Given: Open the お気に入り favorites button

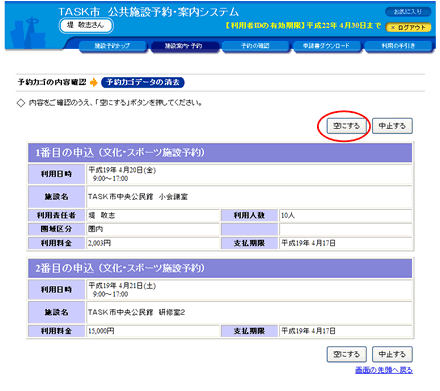Looking at the screenshot, I should point(408,12).
